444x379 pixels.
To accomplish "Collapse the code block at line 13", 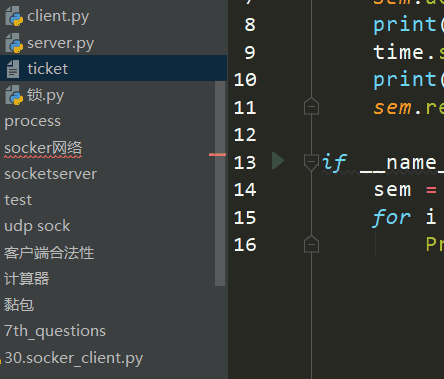I will coord(311,162).
